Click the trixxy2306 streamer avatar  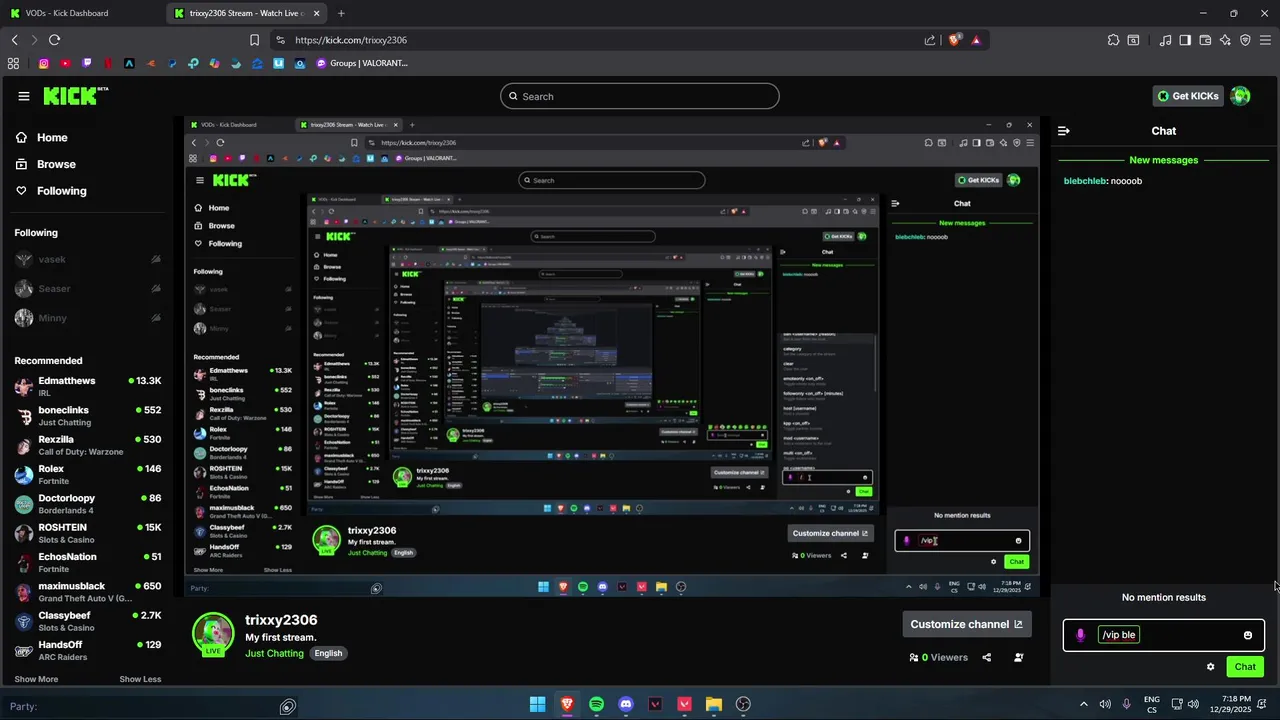(x=212, y=632)
